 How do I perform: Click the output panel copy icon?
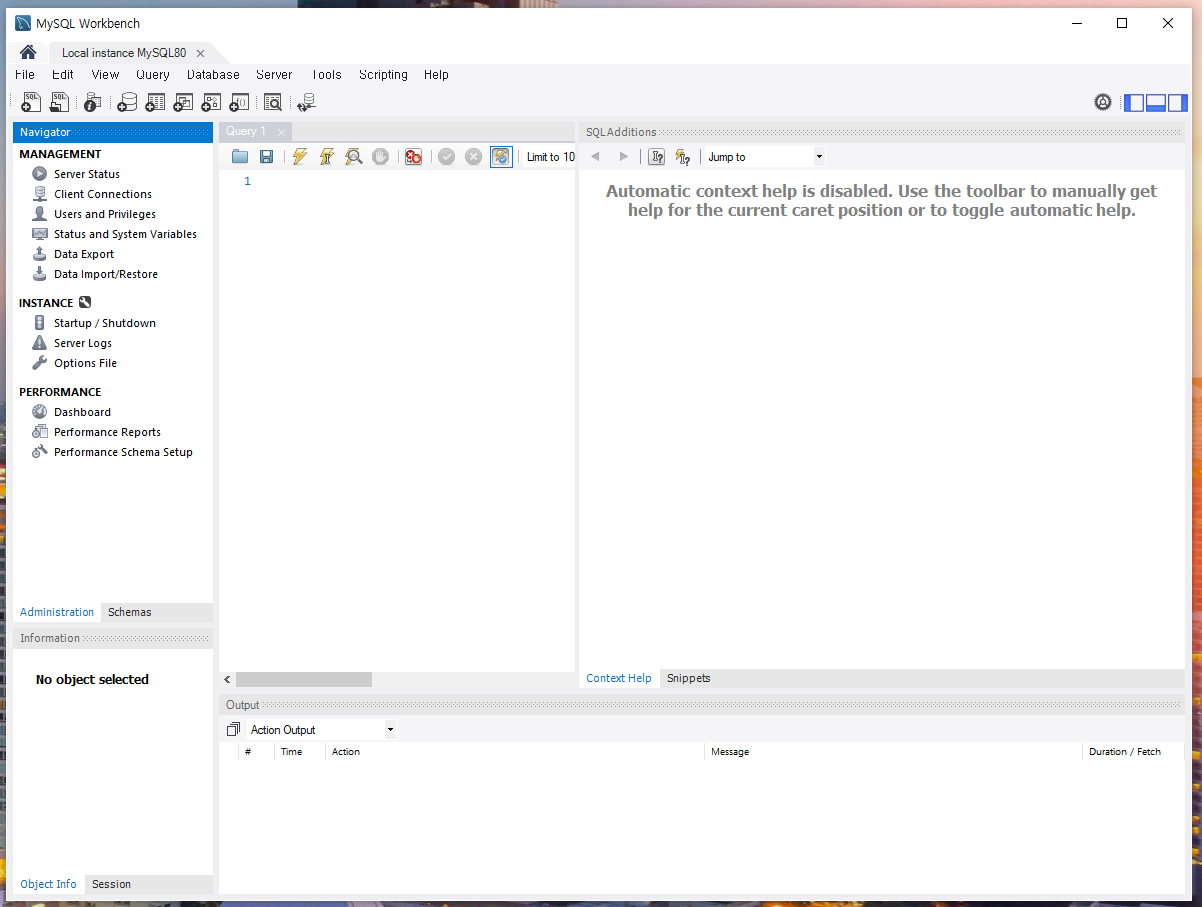(233, 730)
